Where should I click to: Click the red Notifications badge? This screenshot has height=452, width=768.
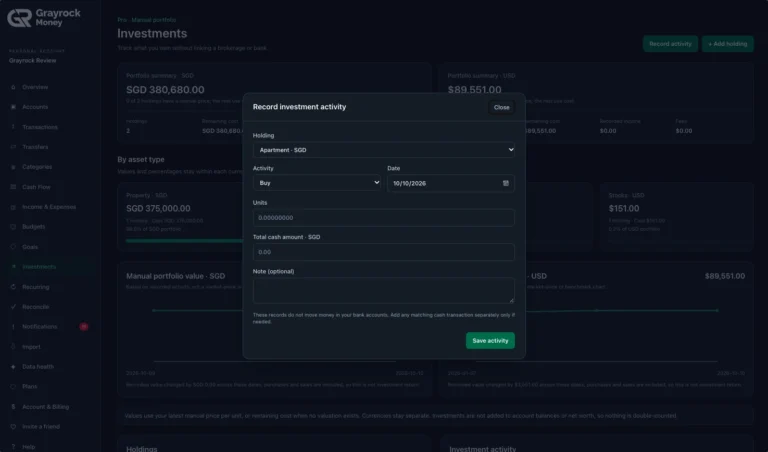pos(84,327)
